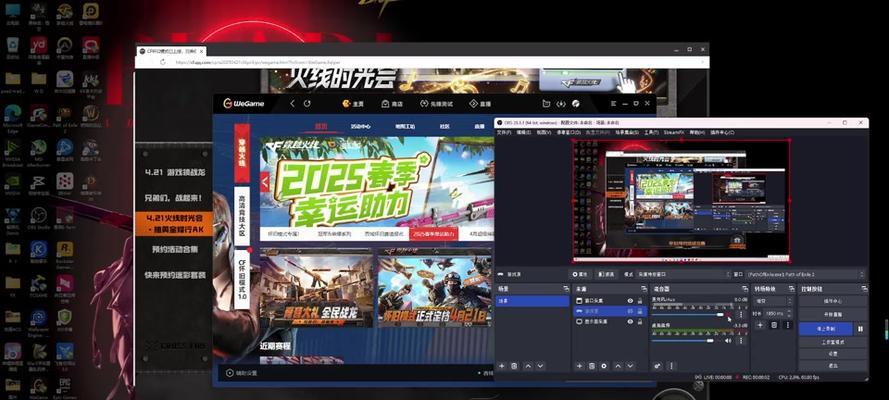
Task: Open source properties gear in Sources panel
Action: pyautogui.click(x=604, y=367)
